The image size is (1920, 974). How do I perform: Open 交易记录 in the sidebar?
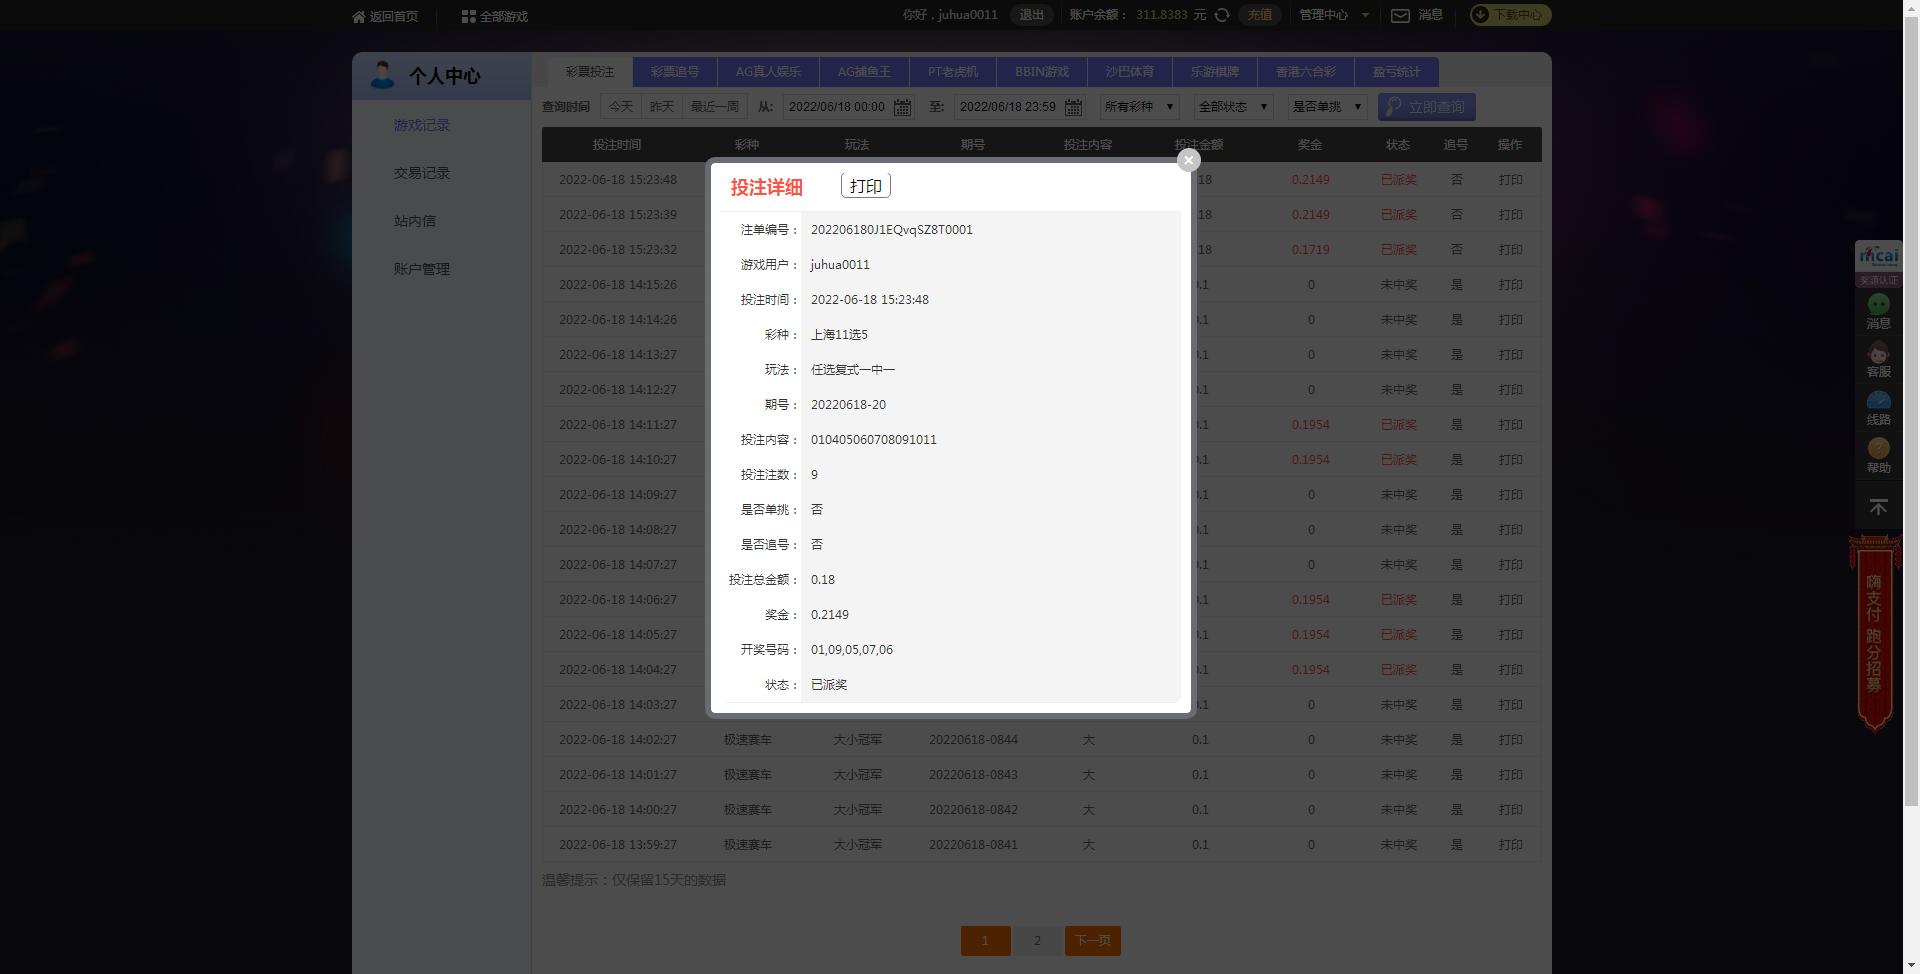pos(422,173)
